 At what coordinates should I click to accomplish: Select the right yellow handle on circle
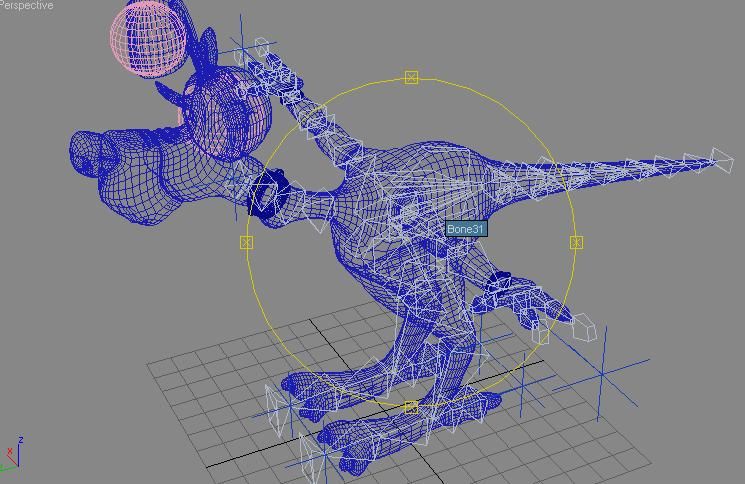[x=576, y=243]
